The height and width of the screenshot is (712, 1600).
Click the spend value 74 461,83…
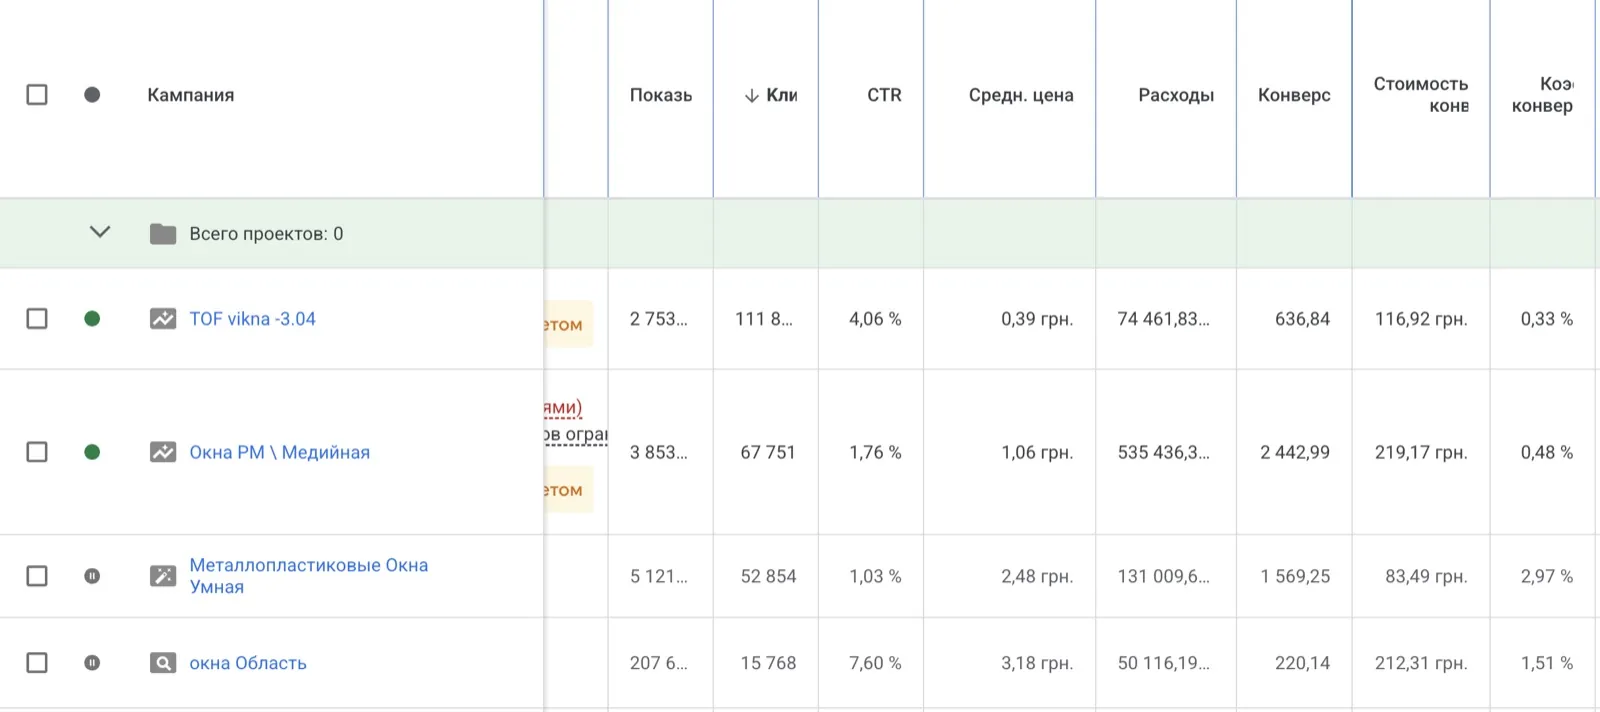click(x=1163, y=319)
